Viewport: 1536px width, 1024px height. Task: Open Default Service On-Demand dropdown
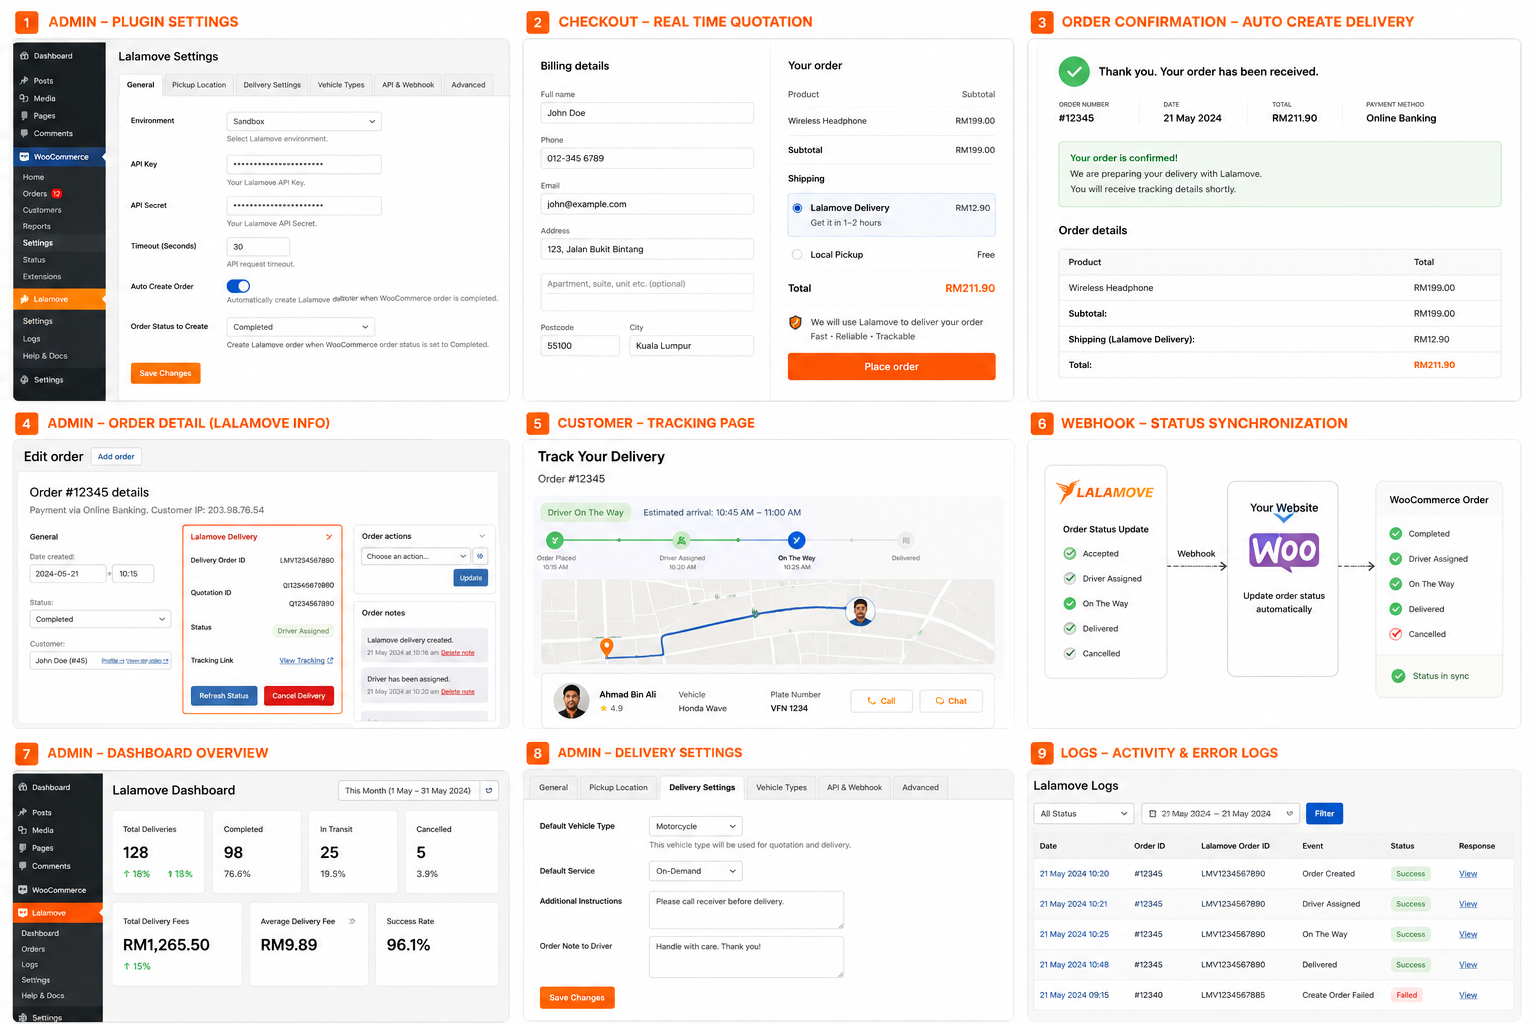(696, 871)
